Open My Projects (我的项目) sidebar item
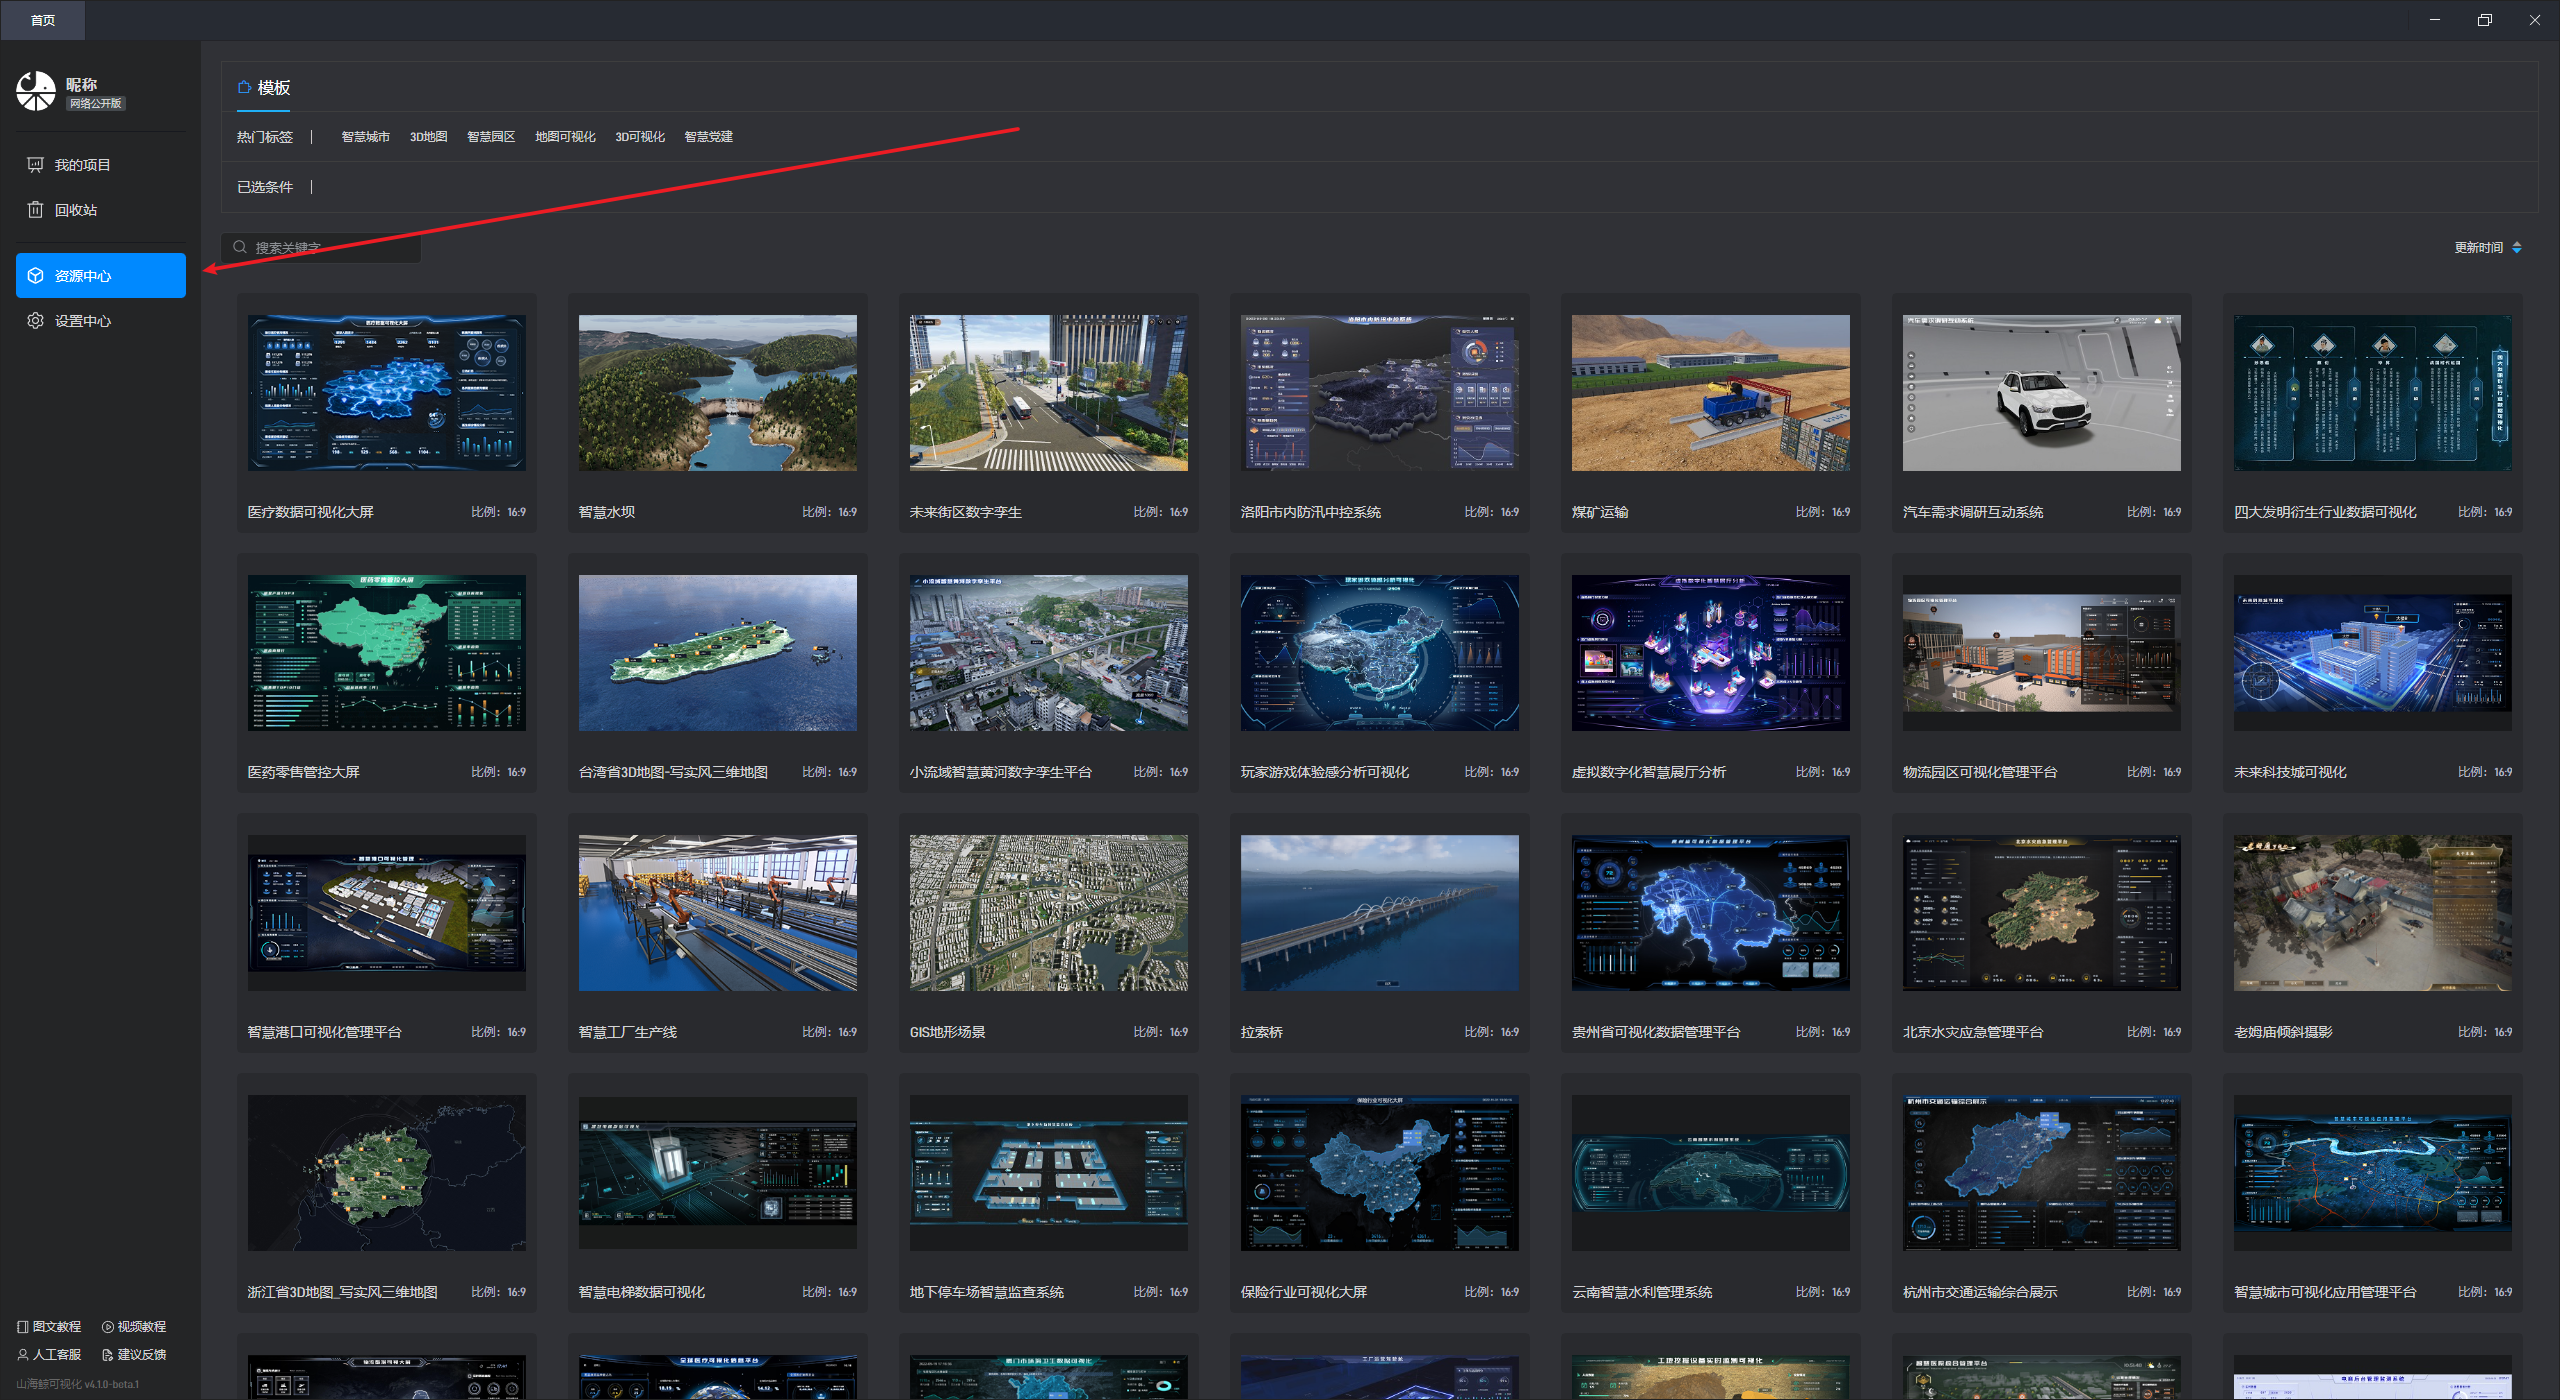Viewport: 2560px width, 1400px height. 82,165
